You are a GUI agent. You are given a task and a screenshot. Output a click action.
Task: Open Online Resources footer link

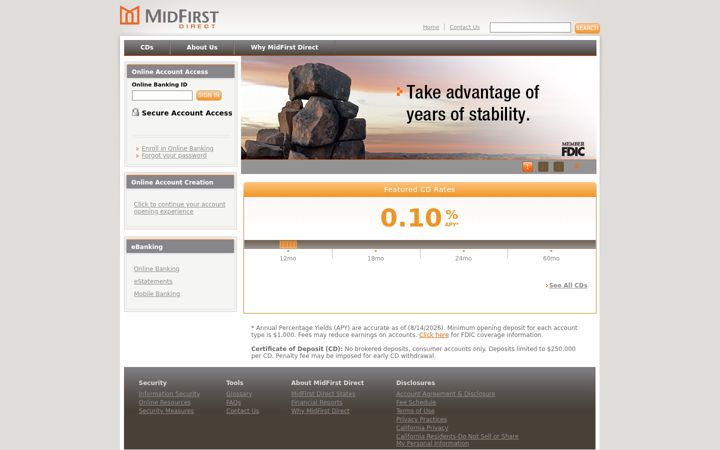tap(164, 402)
